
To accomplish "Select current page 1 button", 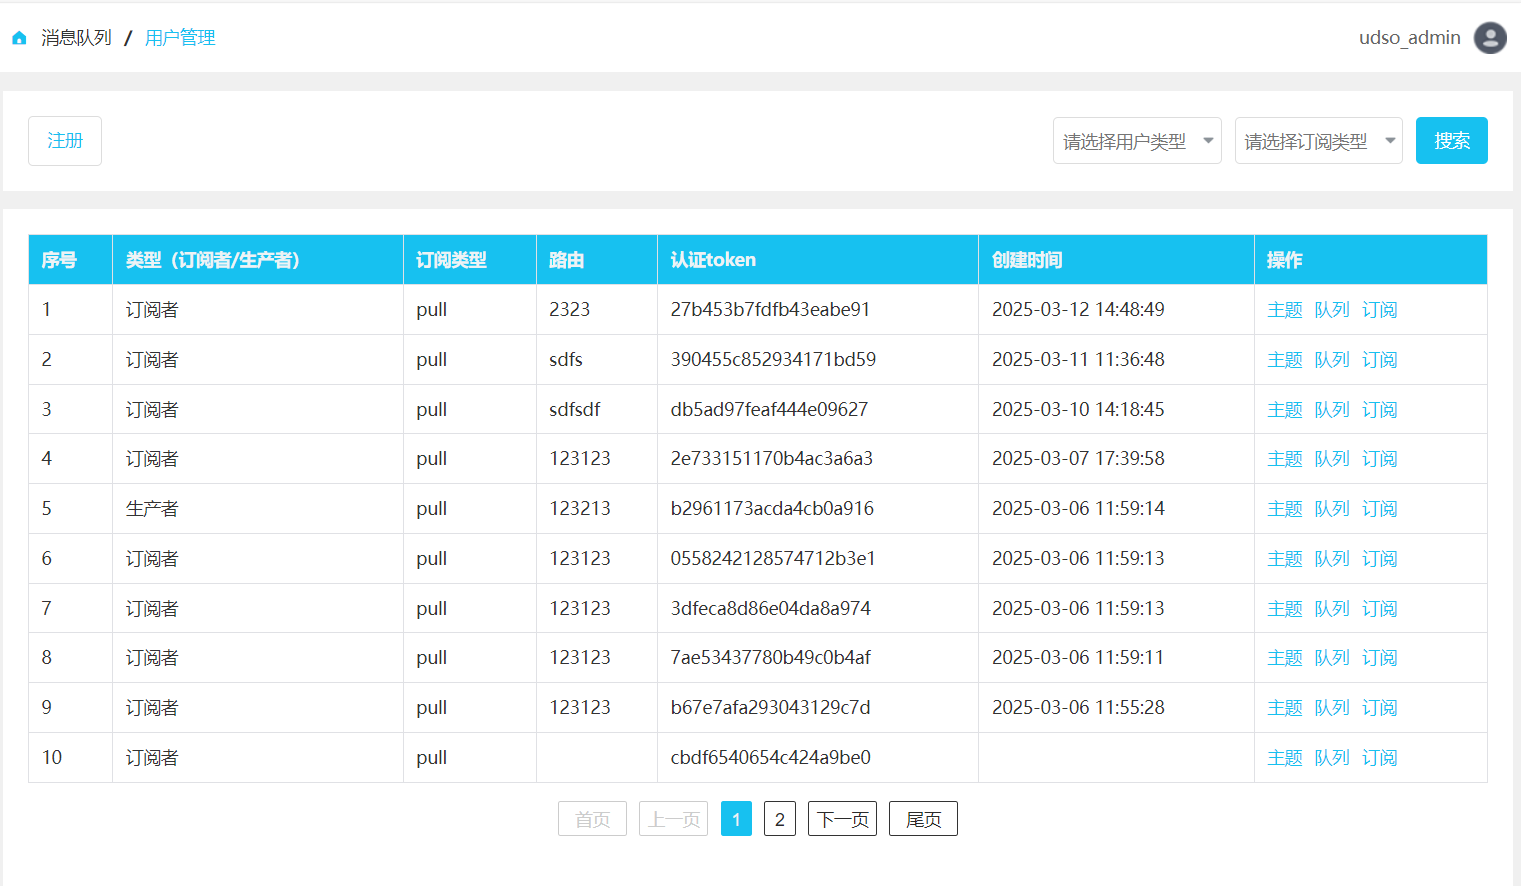I will [x=736, y=819].
